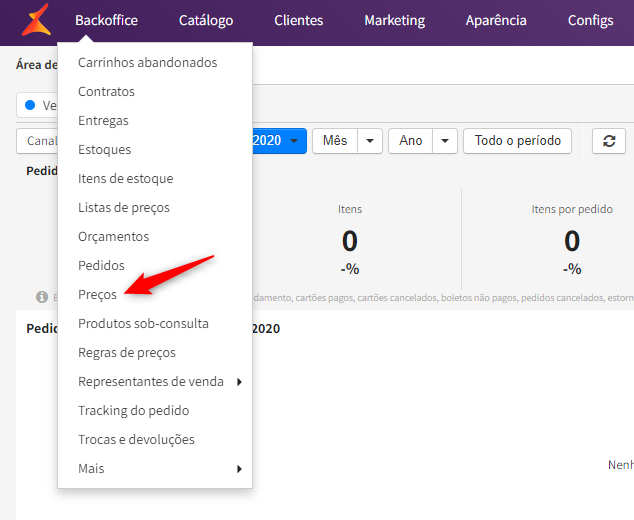Click the orange logo icon
Screen dimensions: 634x520
tap(36, 20)
